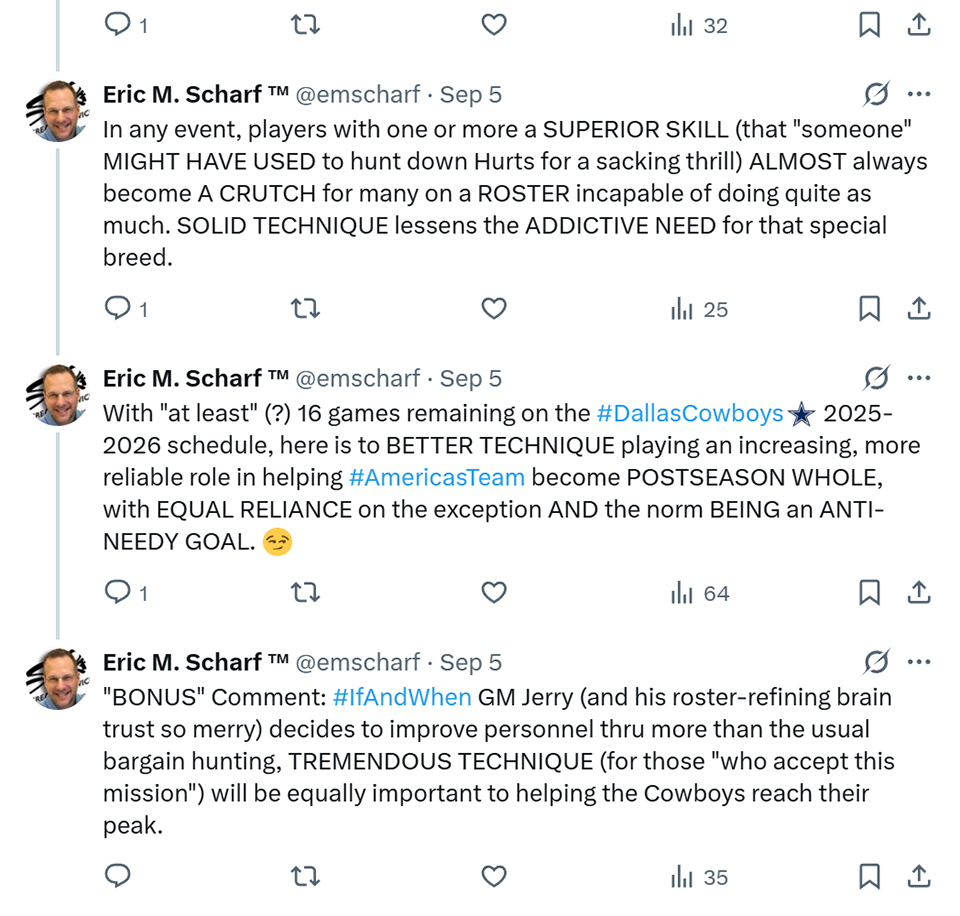
Task: Repost the SUPERIOR SKILL tweet
Action: pos(304,309)
